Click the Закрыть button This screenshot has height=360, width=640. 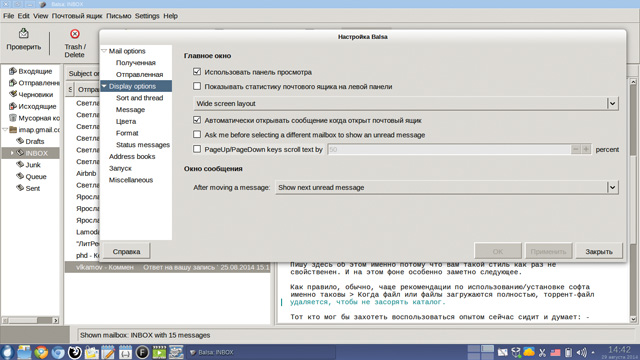point(599,251)
